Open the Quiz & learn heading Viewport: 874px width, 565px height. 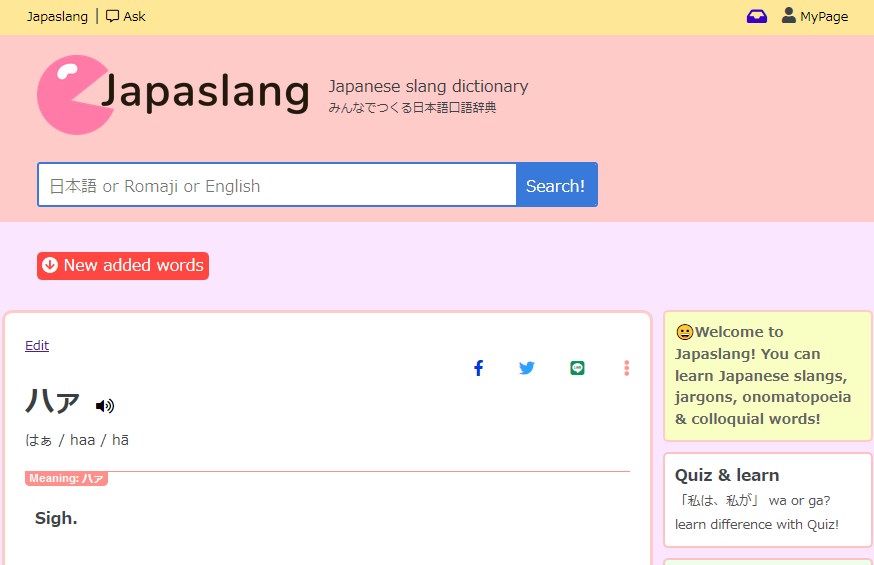point(726,475)
